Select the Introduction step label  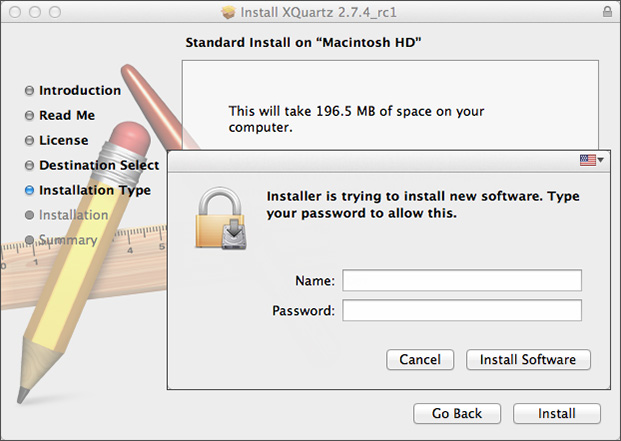pyautogui.click(x=80, y=91)
